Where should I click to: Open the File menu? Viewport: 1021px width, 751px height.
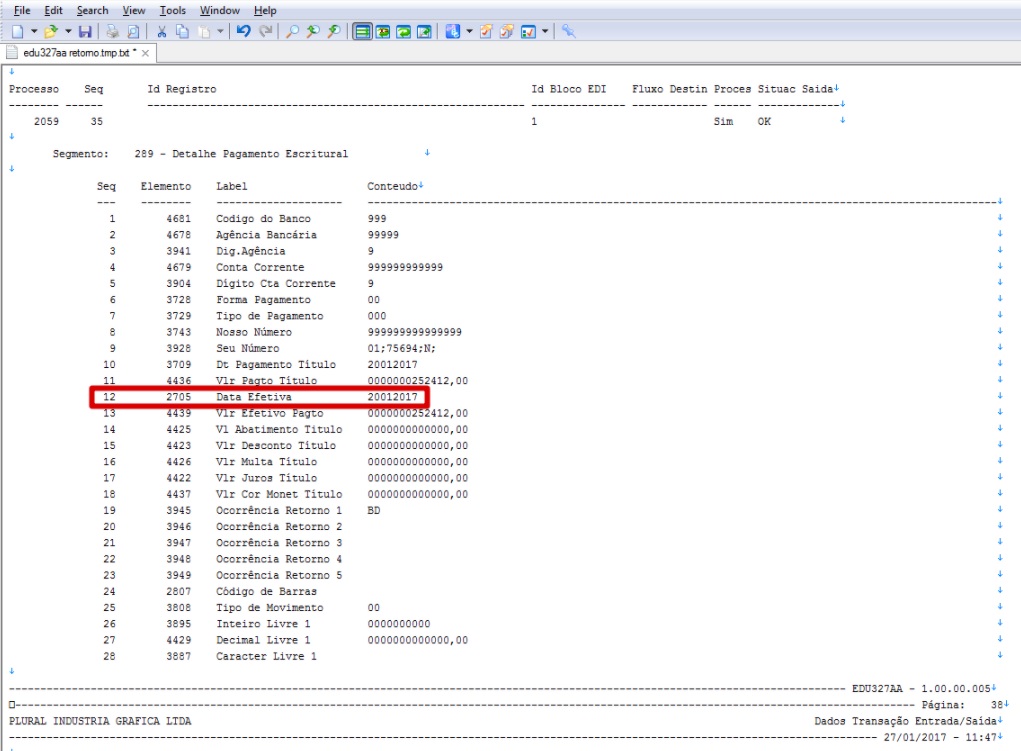click(22, 10)
